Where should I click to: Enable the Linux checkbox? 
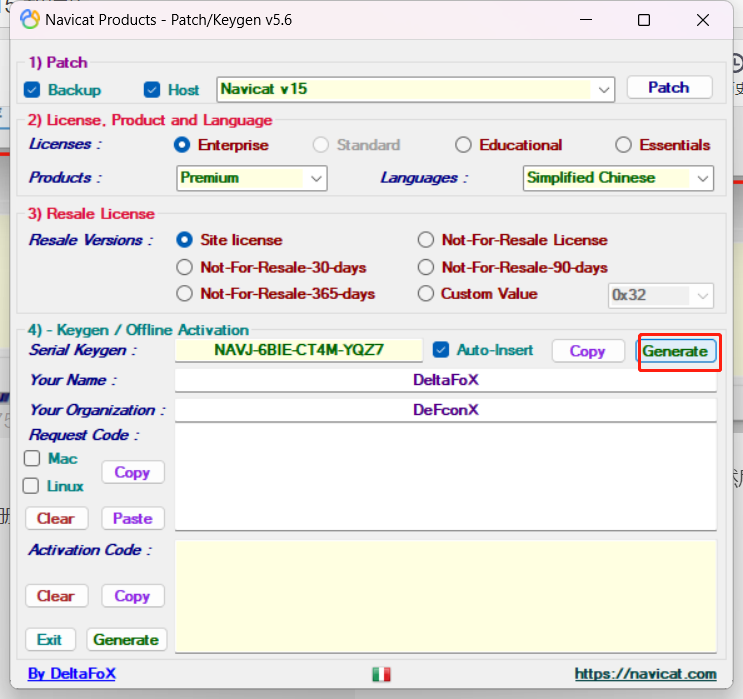(x=32, y=486)
